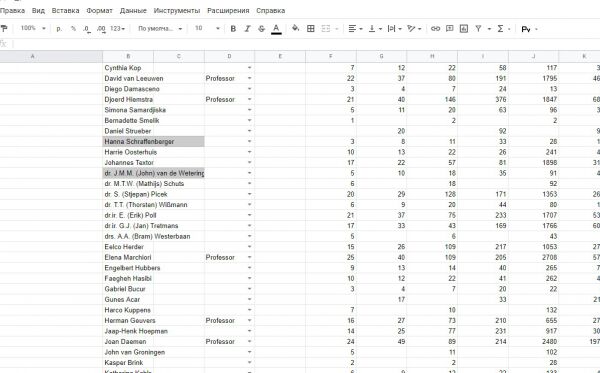Click the merge cells icon

pos(326,29)
